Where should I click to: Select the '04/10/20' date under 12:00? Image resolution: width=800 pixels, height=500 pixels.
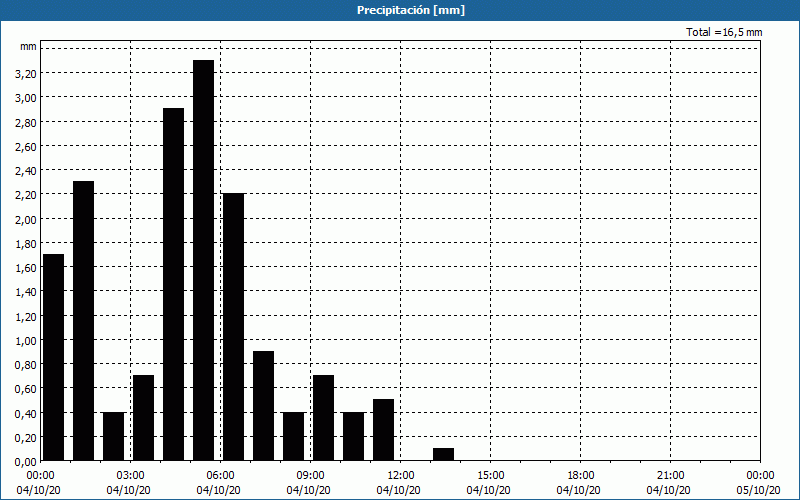coord(398,490)
